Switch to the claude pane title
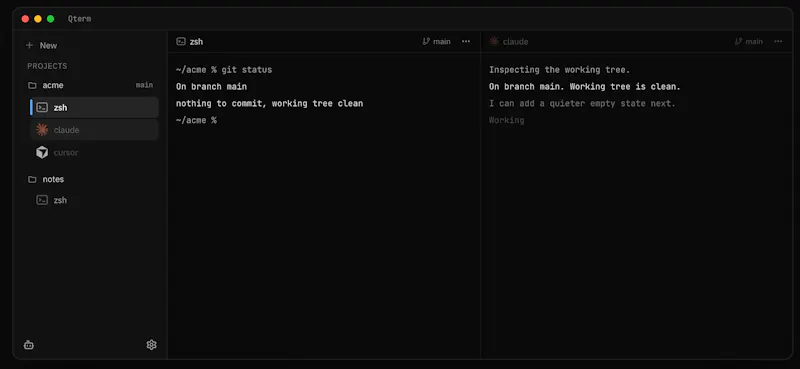 tap(515, 42)
